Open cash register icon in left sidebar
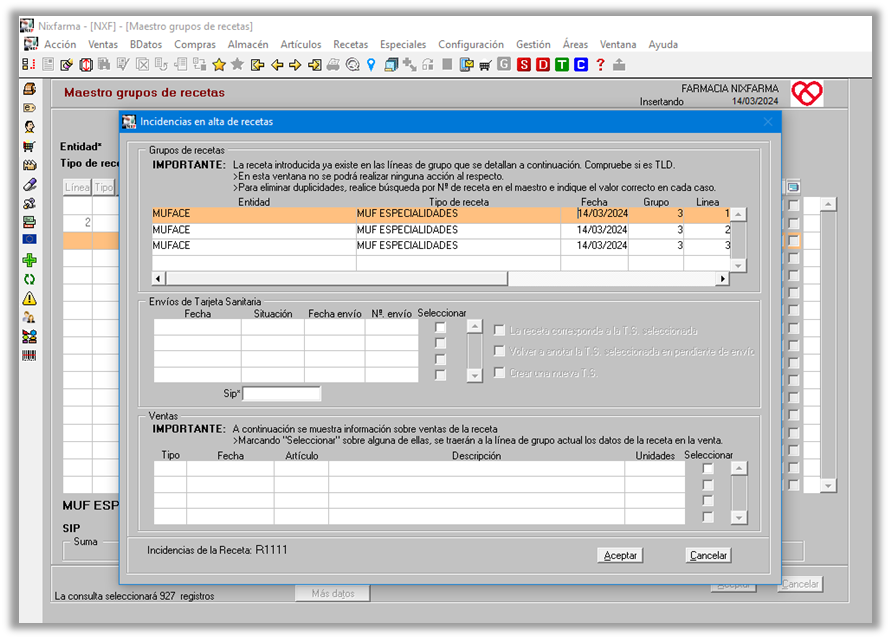890x639 pixels. point(30,89)
